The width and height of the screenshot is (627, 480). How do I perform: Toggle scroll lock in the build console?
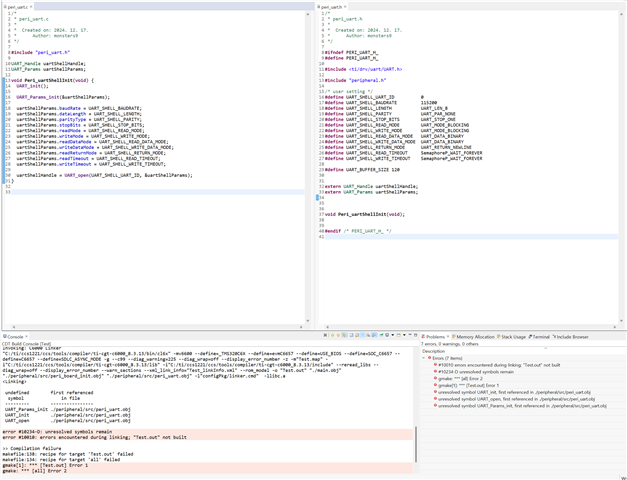[368, 335]
